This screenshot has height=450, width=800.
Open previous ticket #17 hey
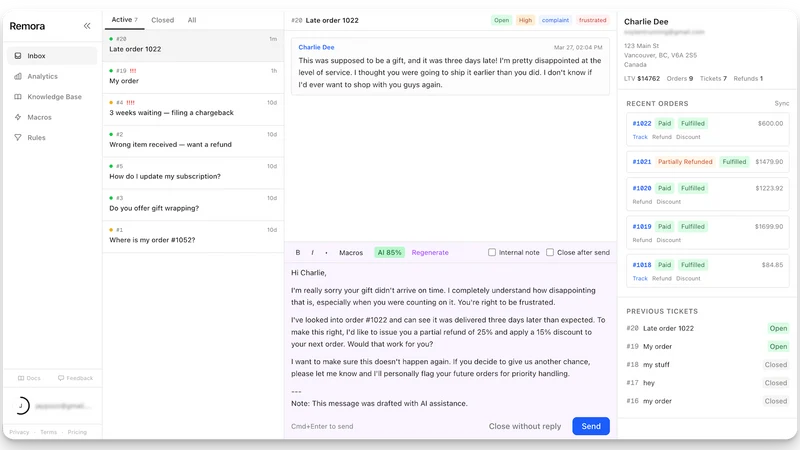[x=708, y=383]
